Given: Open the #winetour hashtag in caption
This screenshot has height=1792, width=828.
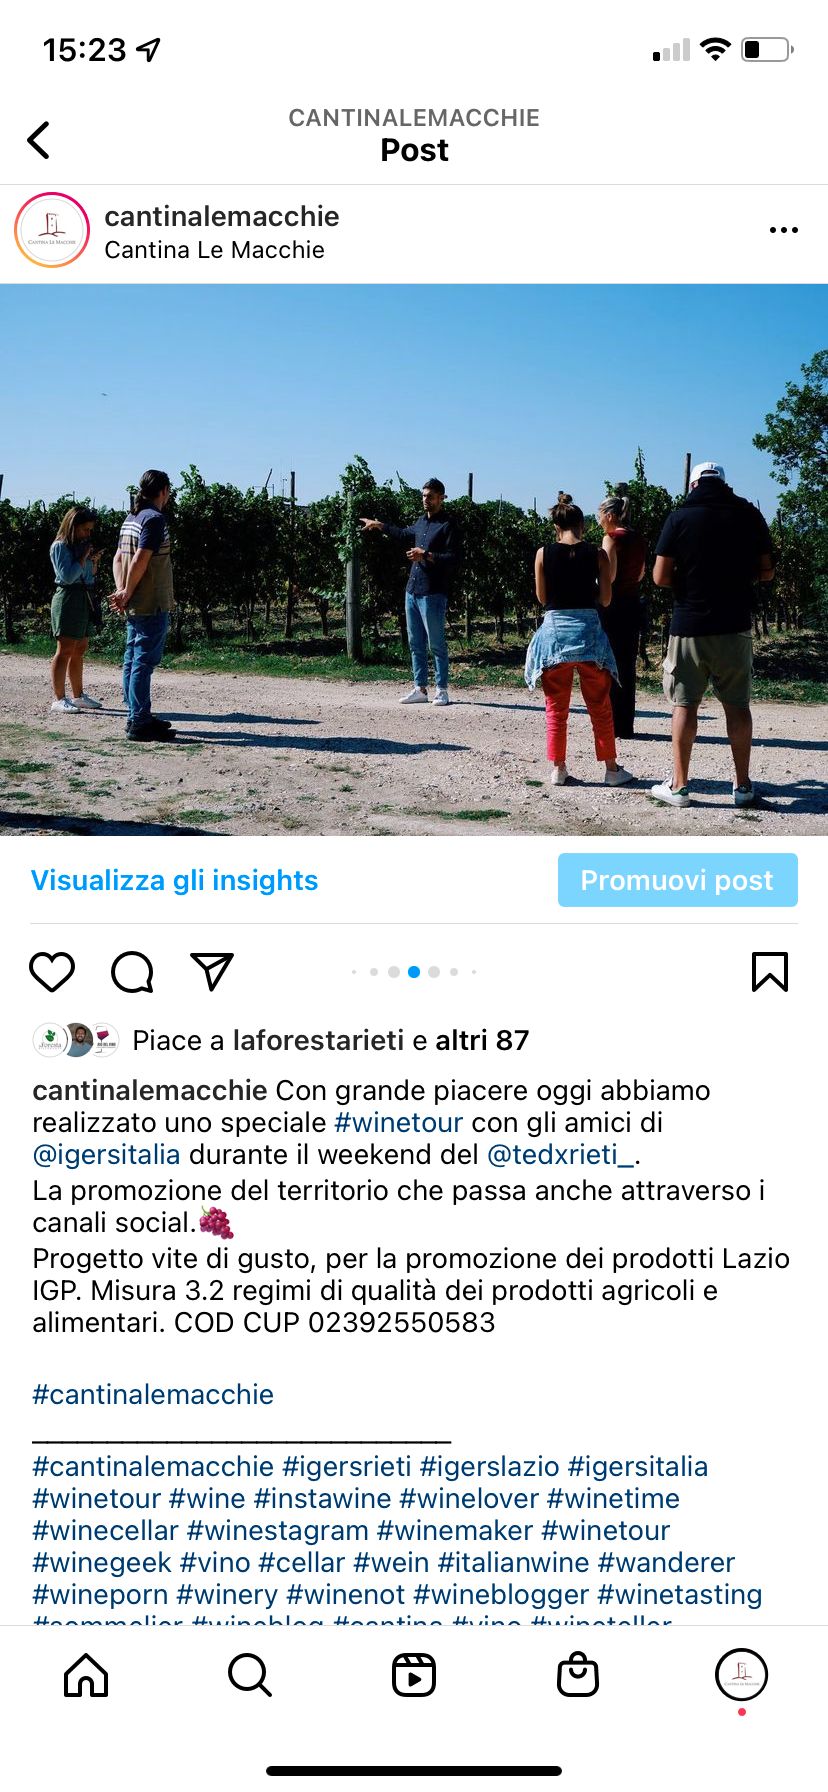Looking at the screenshot, I should pos(399,1122).
